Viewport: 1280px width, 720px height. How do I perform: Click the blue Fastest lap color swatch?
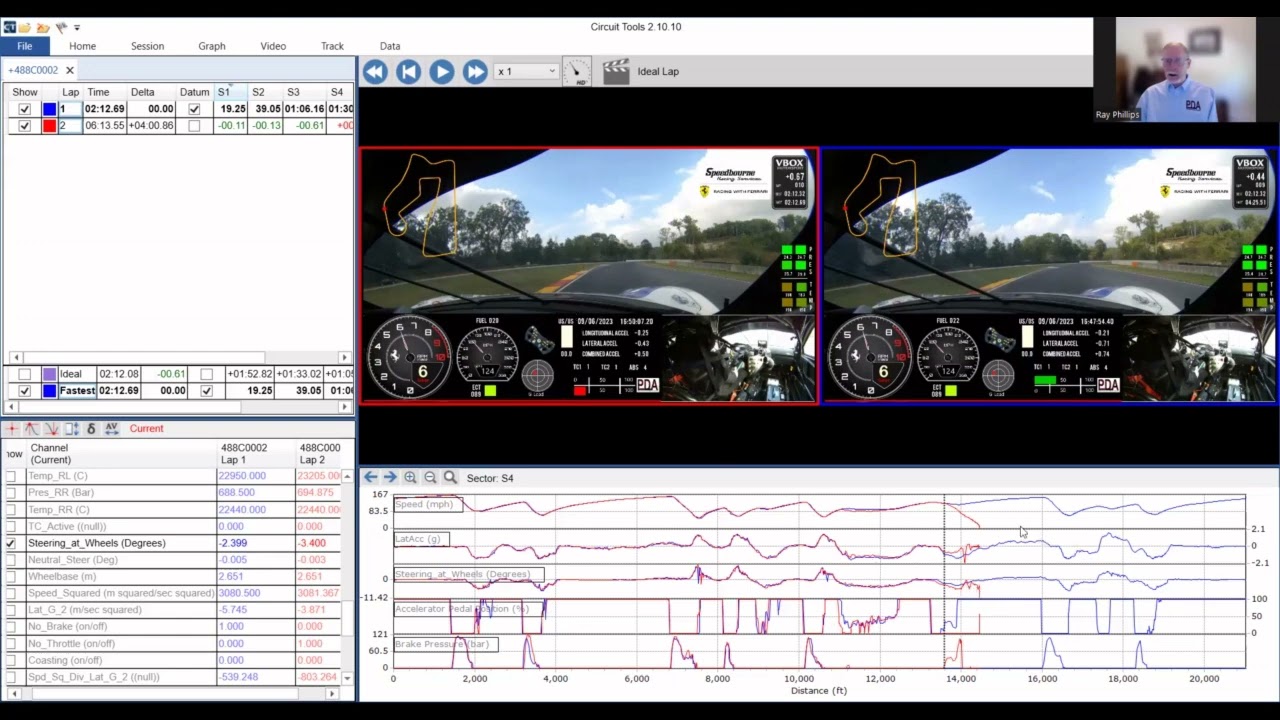tap(49, 391)
